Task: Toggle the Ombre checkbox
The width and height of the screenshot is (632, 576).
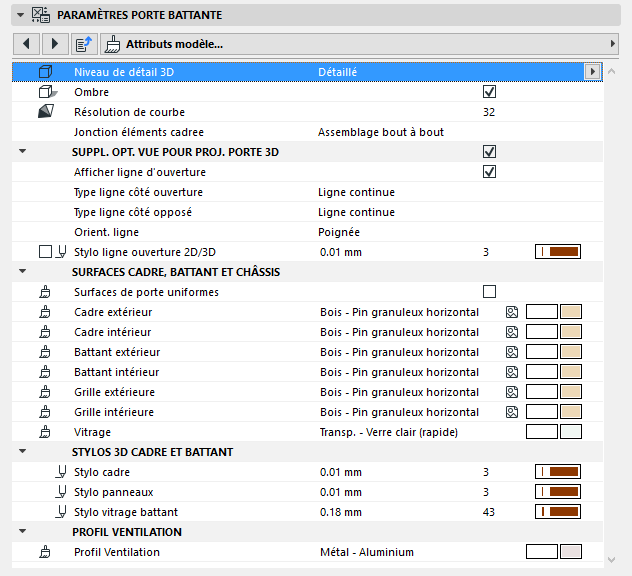Action: coord(489,92)
